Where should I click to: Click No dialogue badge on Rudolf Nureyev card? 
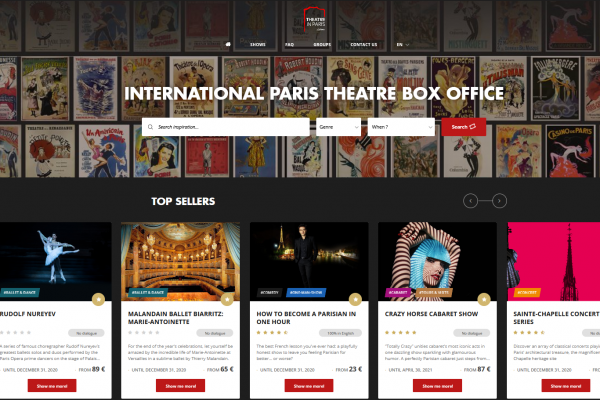(x=86, y=333)
